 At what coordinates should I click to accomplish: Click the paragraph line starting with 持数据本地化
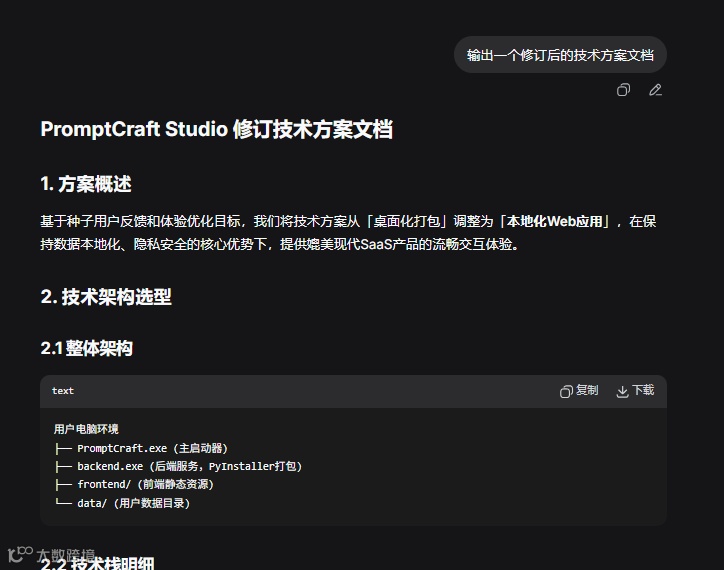coord(280,244)
